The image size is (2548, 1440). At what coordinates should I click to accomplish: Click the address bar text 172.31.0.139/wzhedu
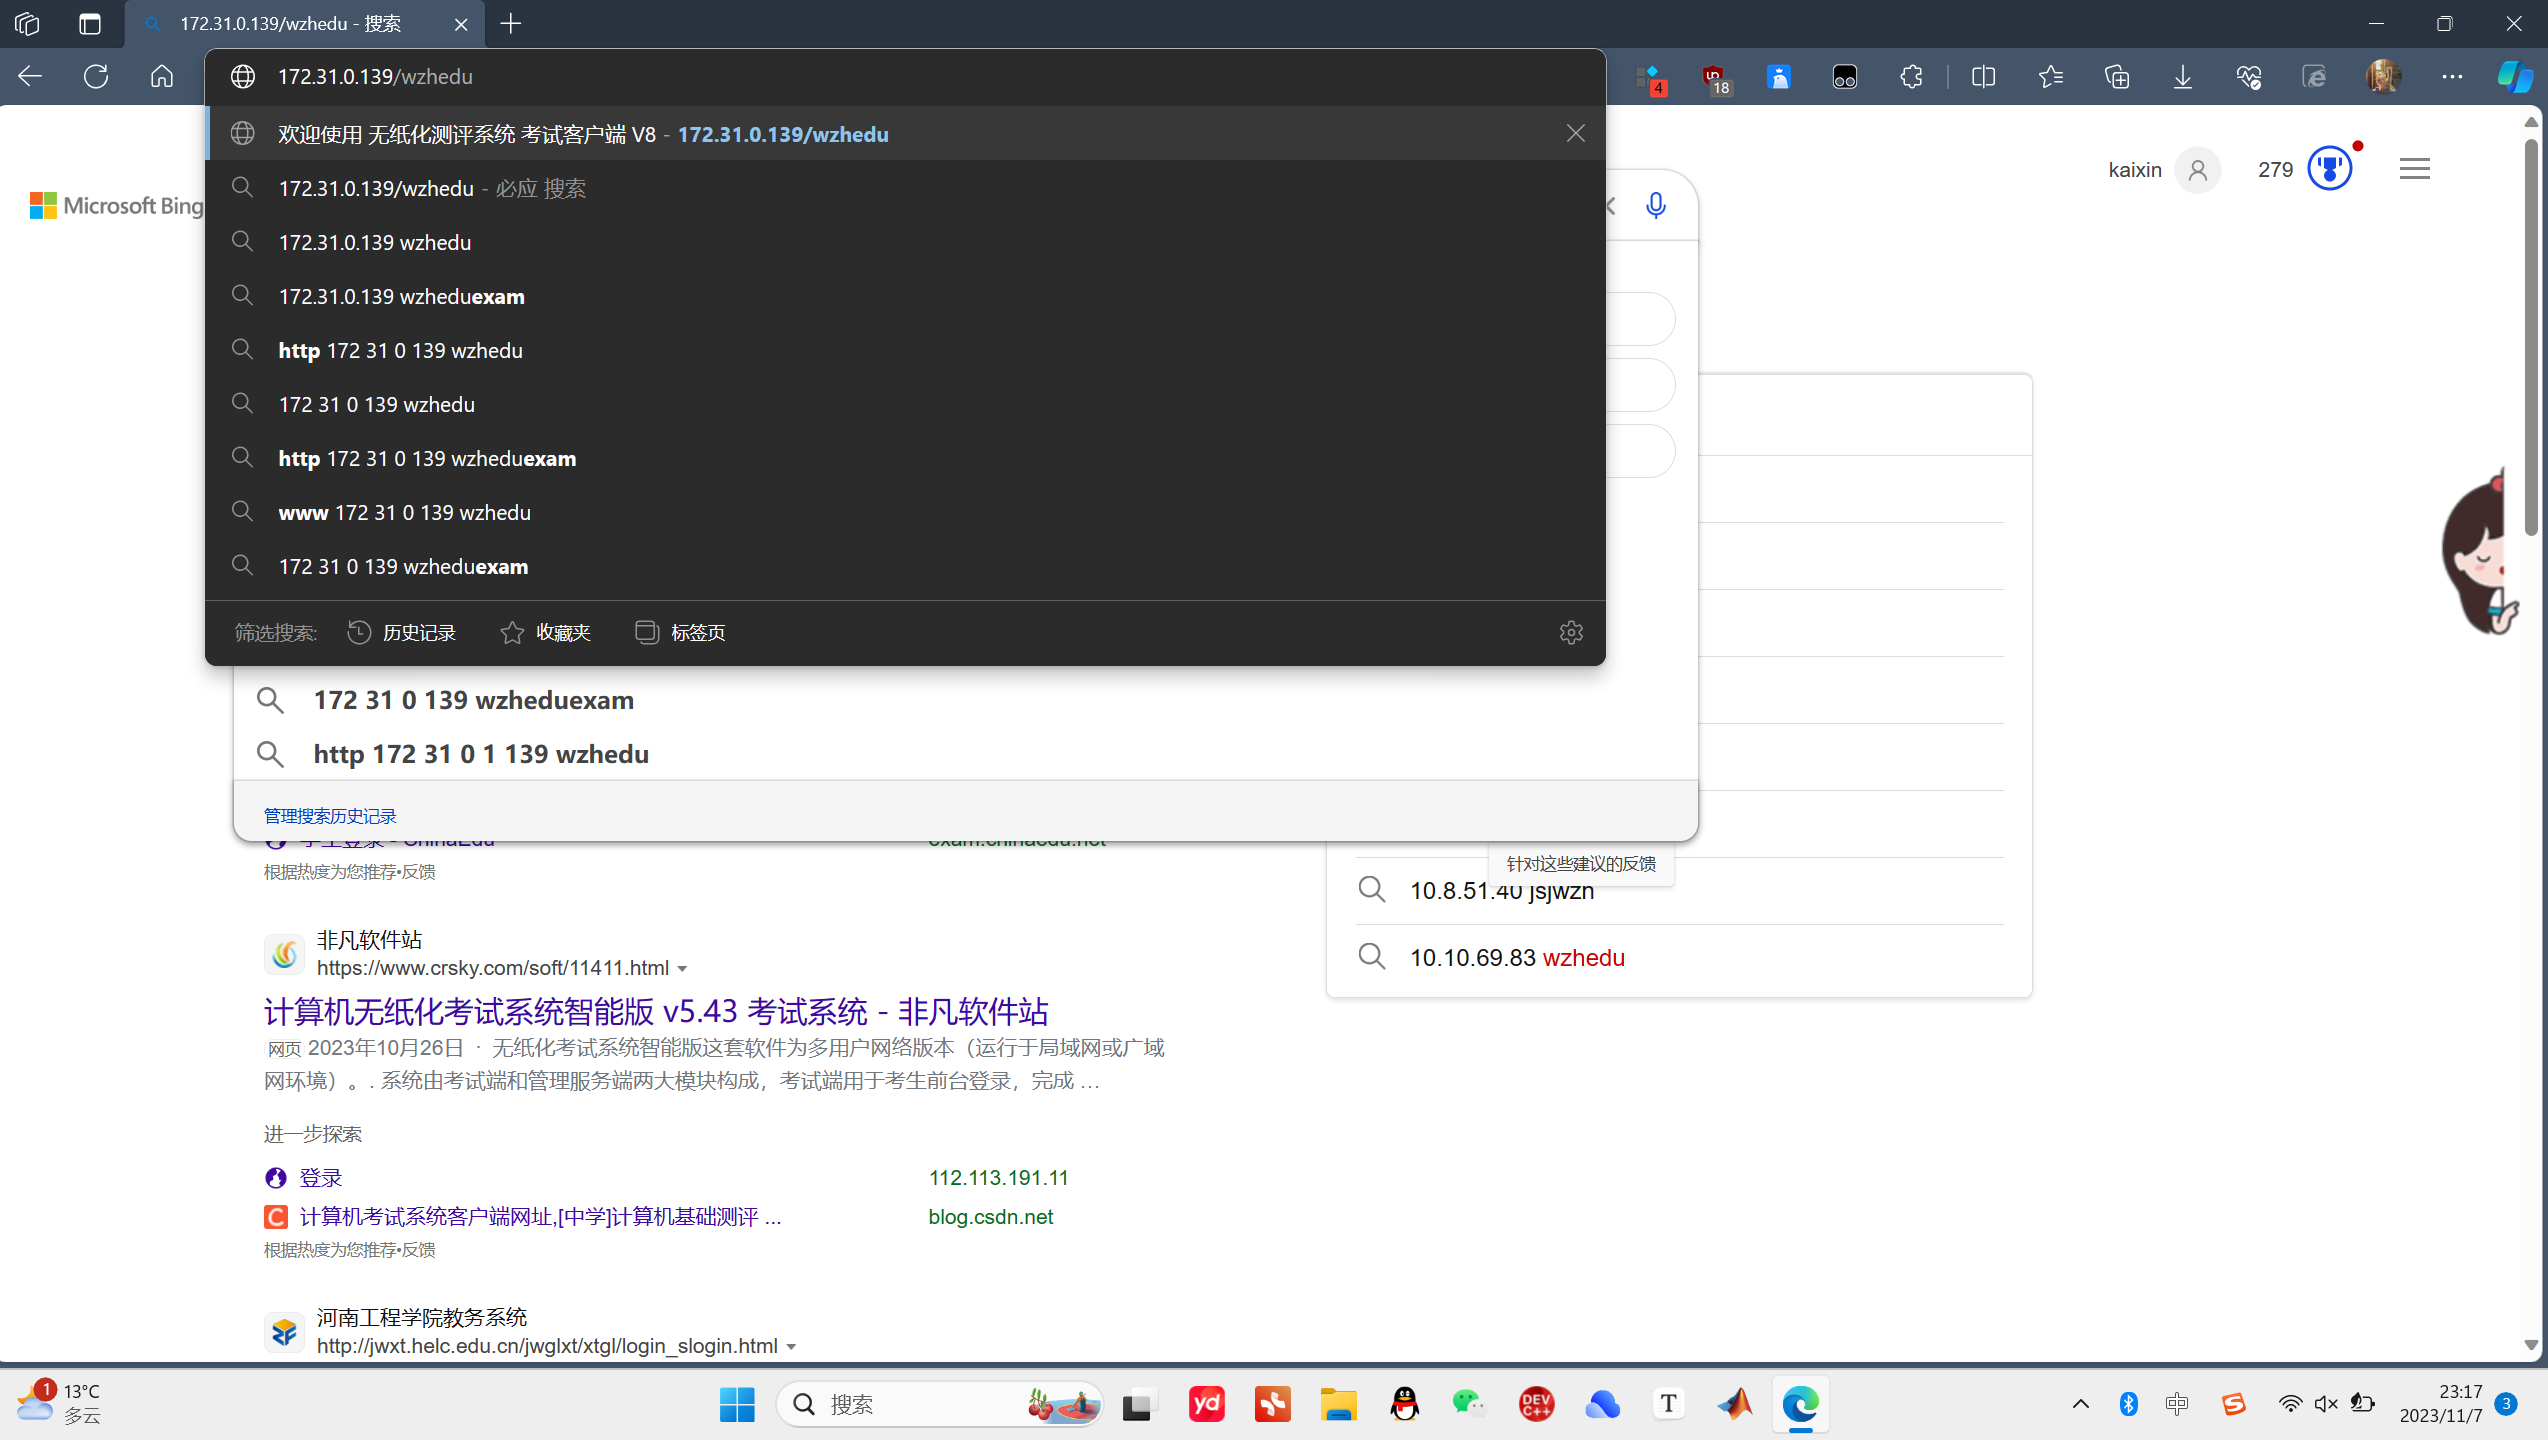coord(375,76)
